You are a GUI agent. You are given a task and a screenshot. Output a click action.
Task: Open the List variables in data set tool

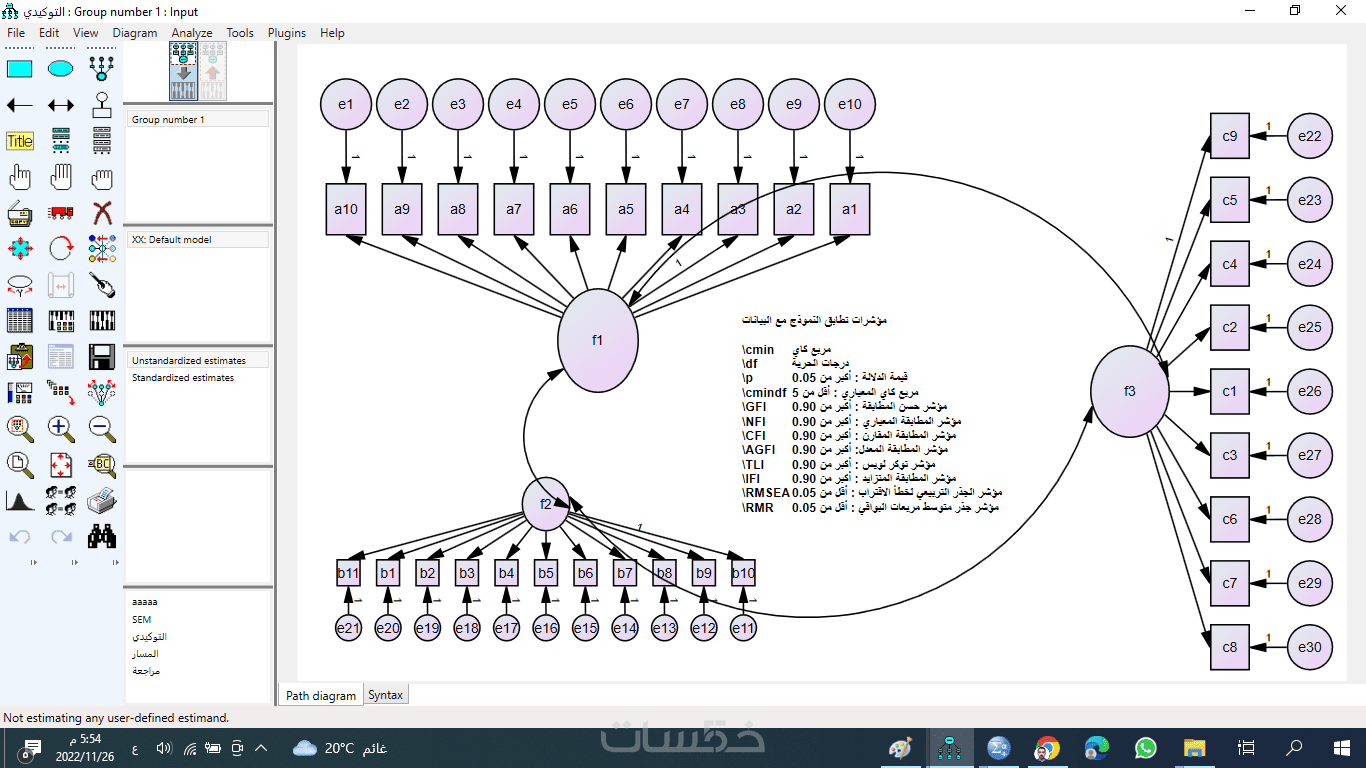(101, 141)
